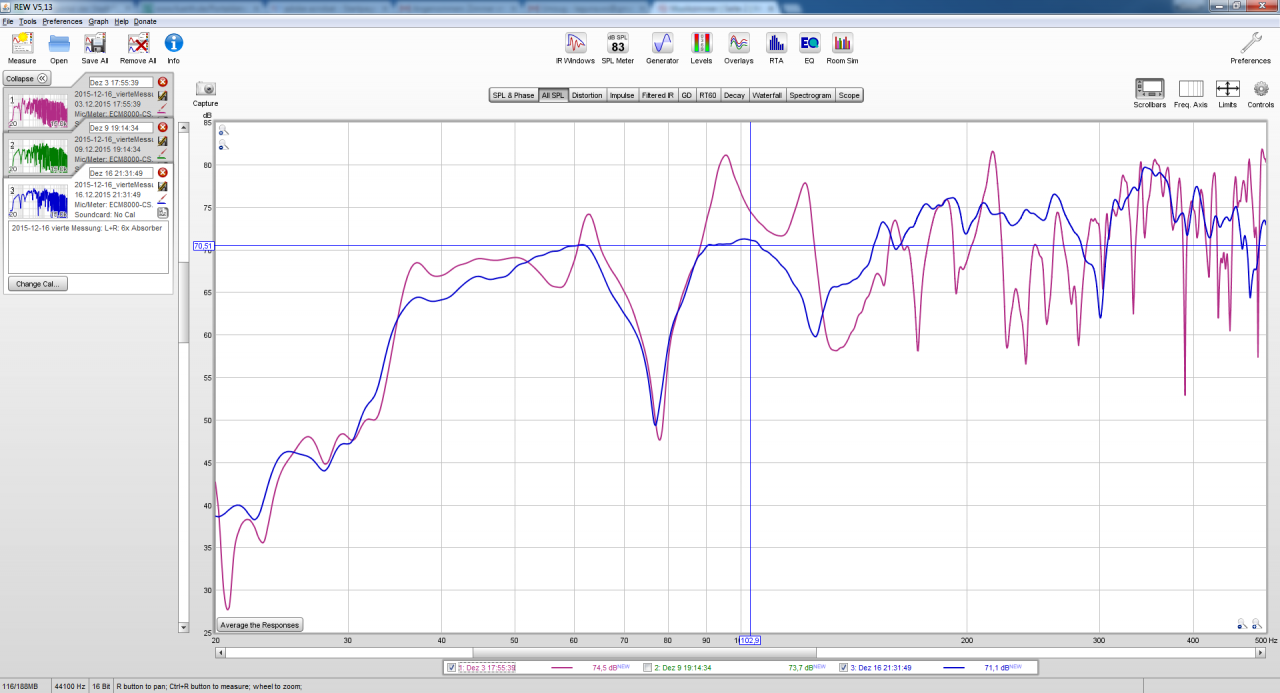Open the Spectrogram tab
The image size is (1280, 693).
click(810, 95)
